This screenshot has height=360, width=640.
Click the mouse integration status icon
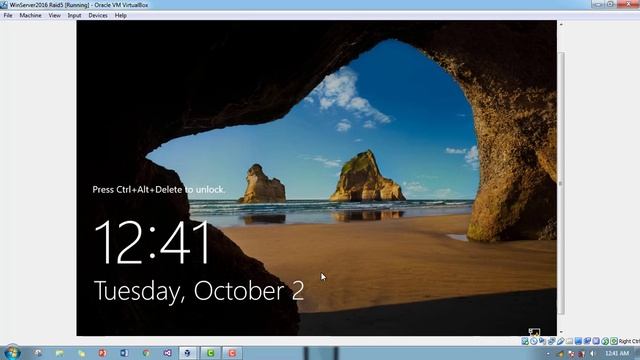[605, 341]
